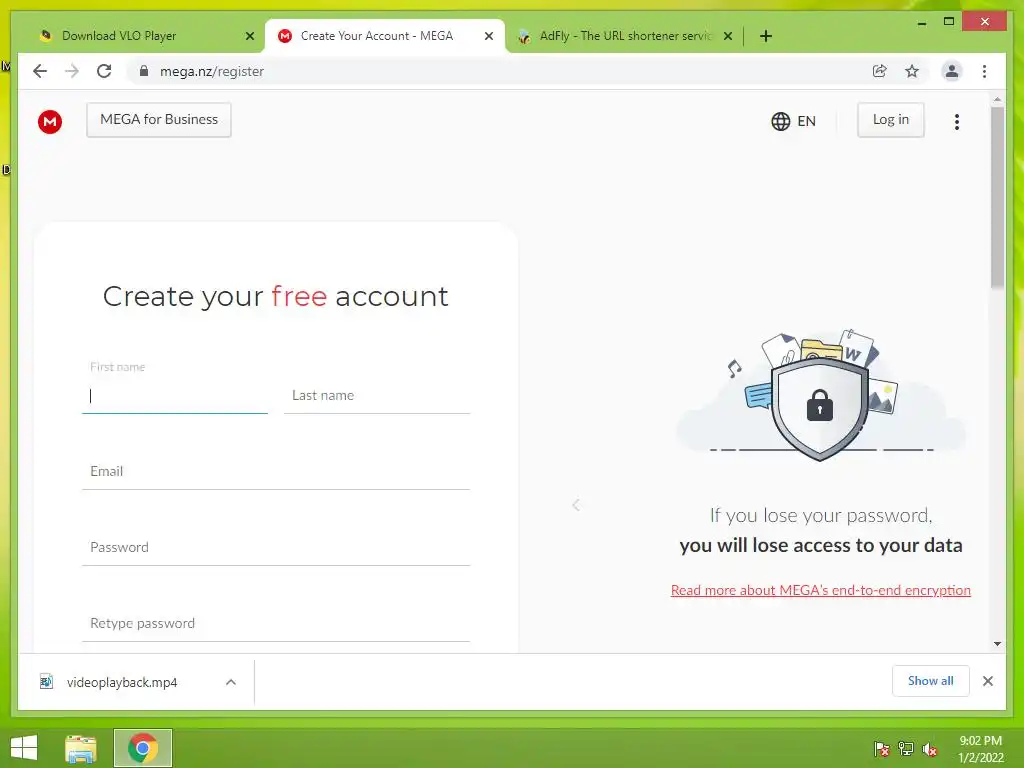1024x768 pixels.
Task: Go to previous slide with left chevron
Action: pos(576,505)
